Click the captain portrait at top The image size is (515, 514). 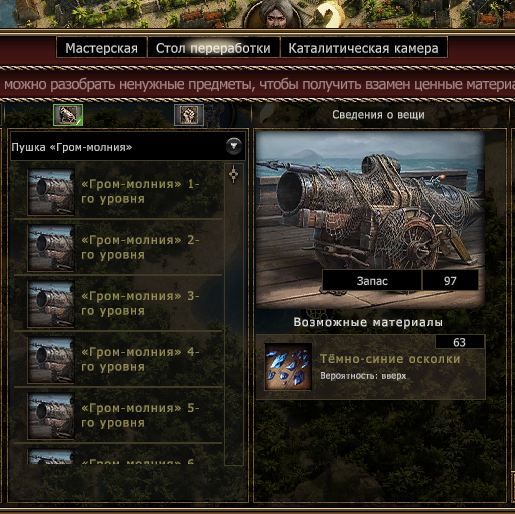276,14
